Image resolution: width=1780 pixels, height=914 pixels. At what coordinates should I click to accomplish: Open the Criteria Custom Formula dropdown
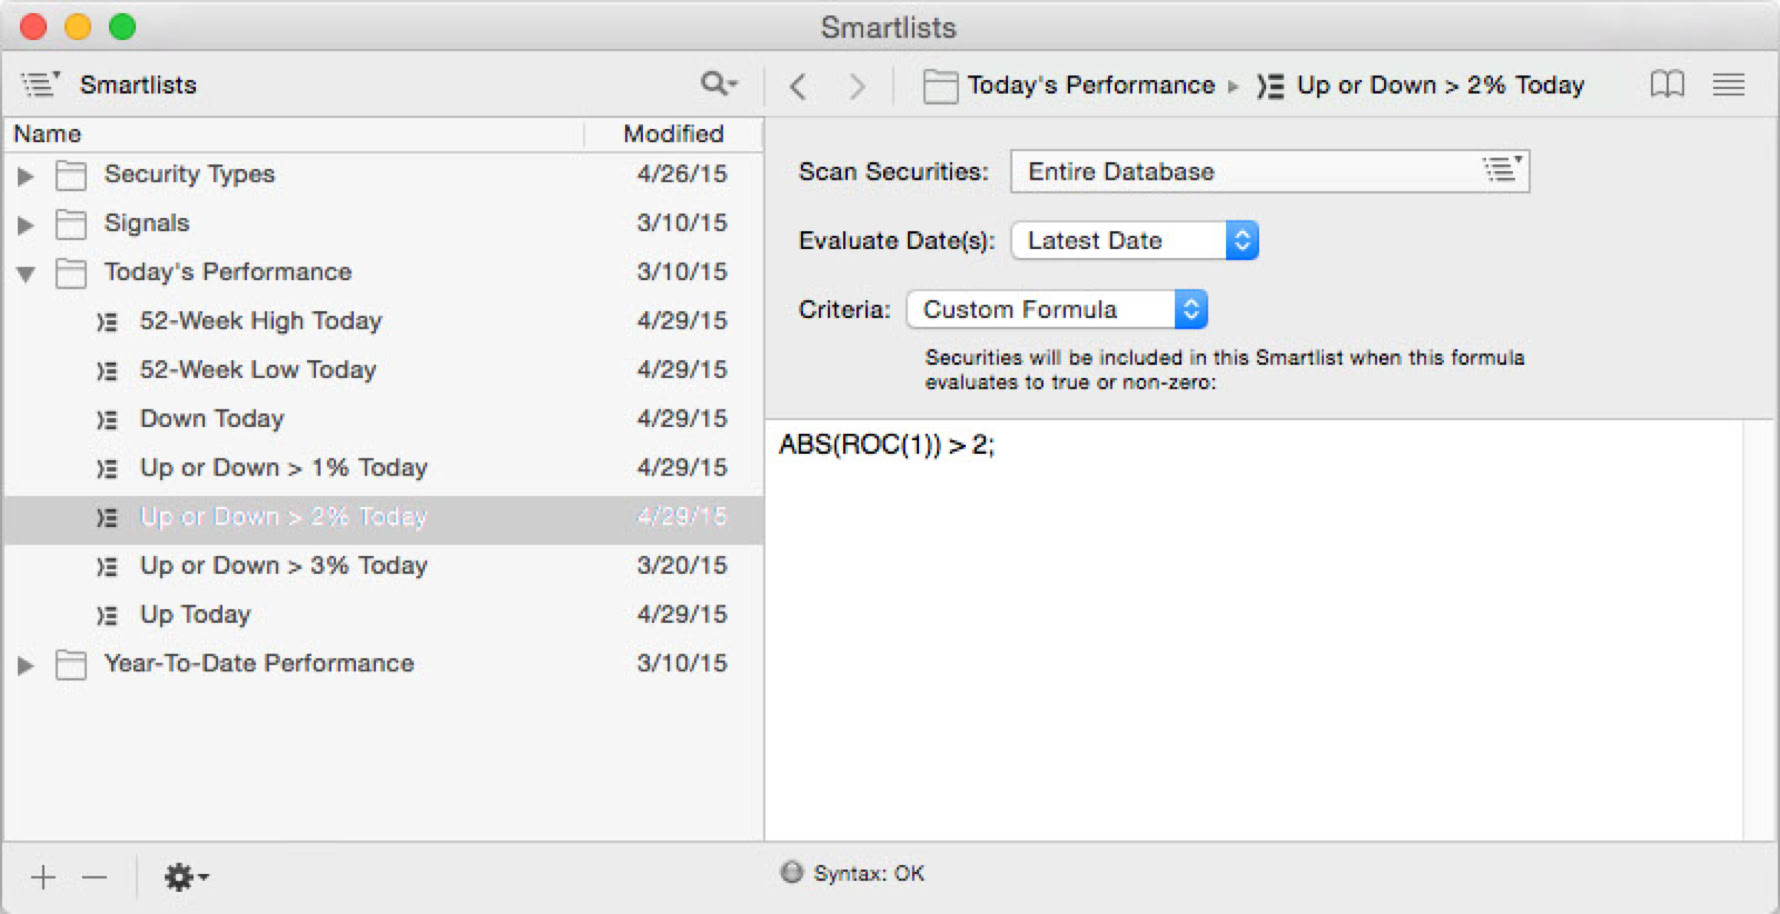pyautogui.click(x=1189, y=309)
